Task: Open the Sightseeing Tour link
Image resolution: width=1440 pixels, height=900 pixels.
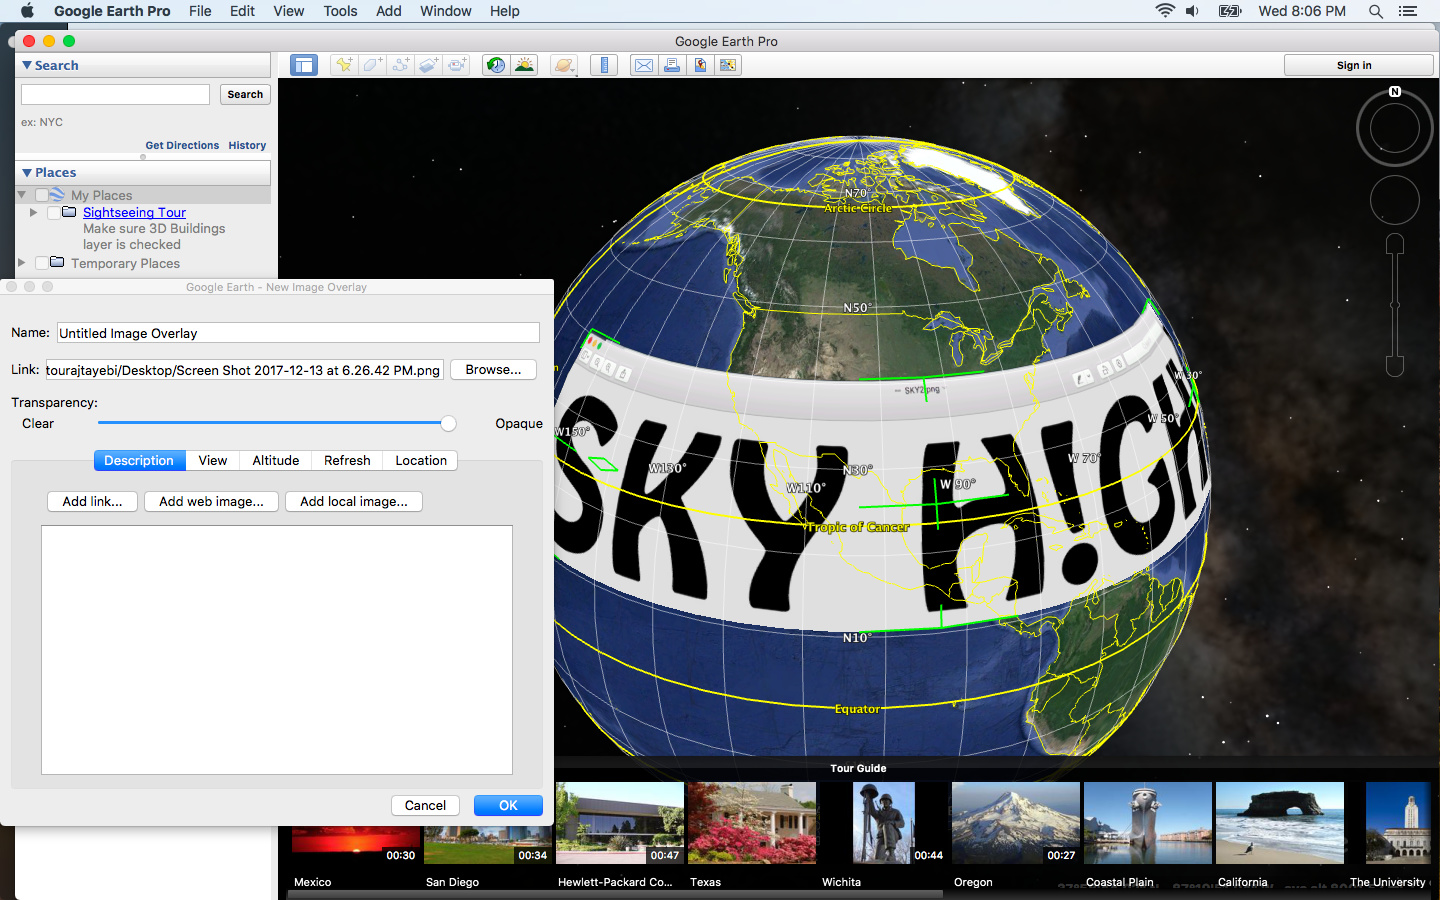Action: coord(134,212)
